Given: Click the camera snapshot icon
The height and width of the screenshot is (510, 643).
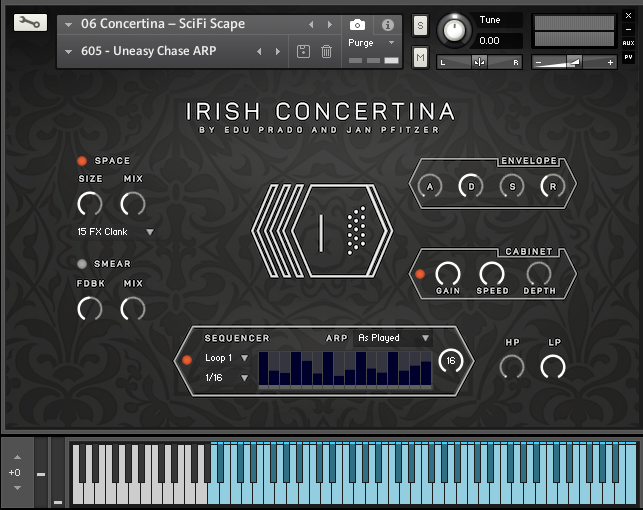Looking at the screenshot, I should (x=358, y=24).
